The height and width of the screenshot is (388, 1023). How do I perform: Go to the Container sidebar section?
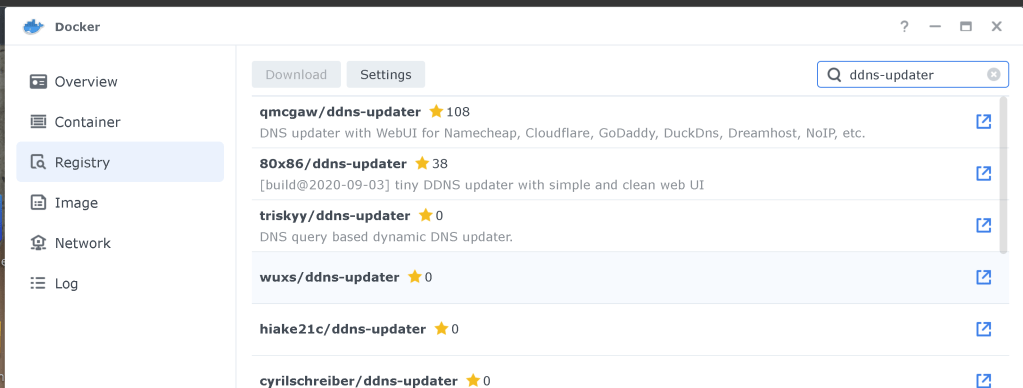click(120, 122)
